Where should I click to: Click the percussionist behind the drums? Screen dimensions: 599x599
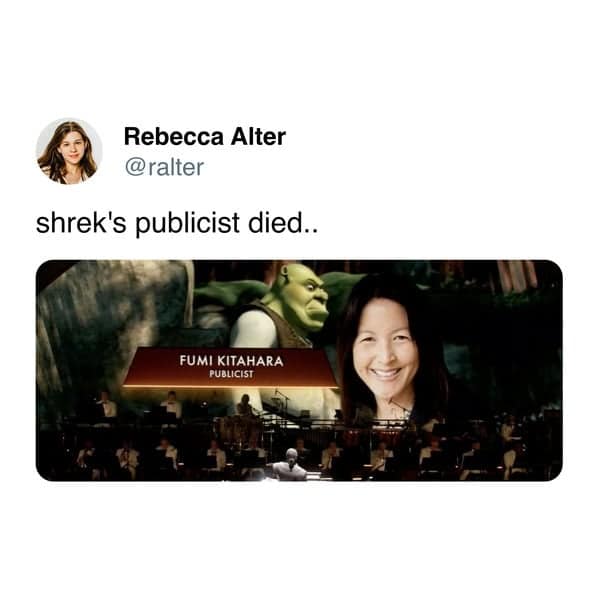click(x=244, y=406)
